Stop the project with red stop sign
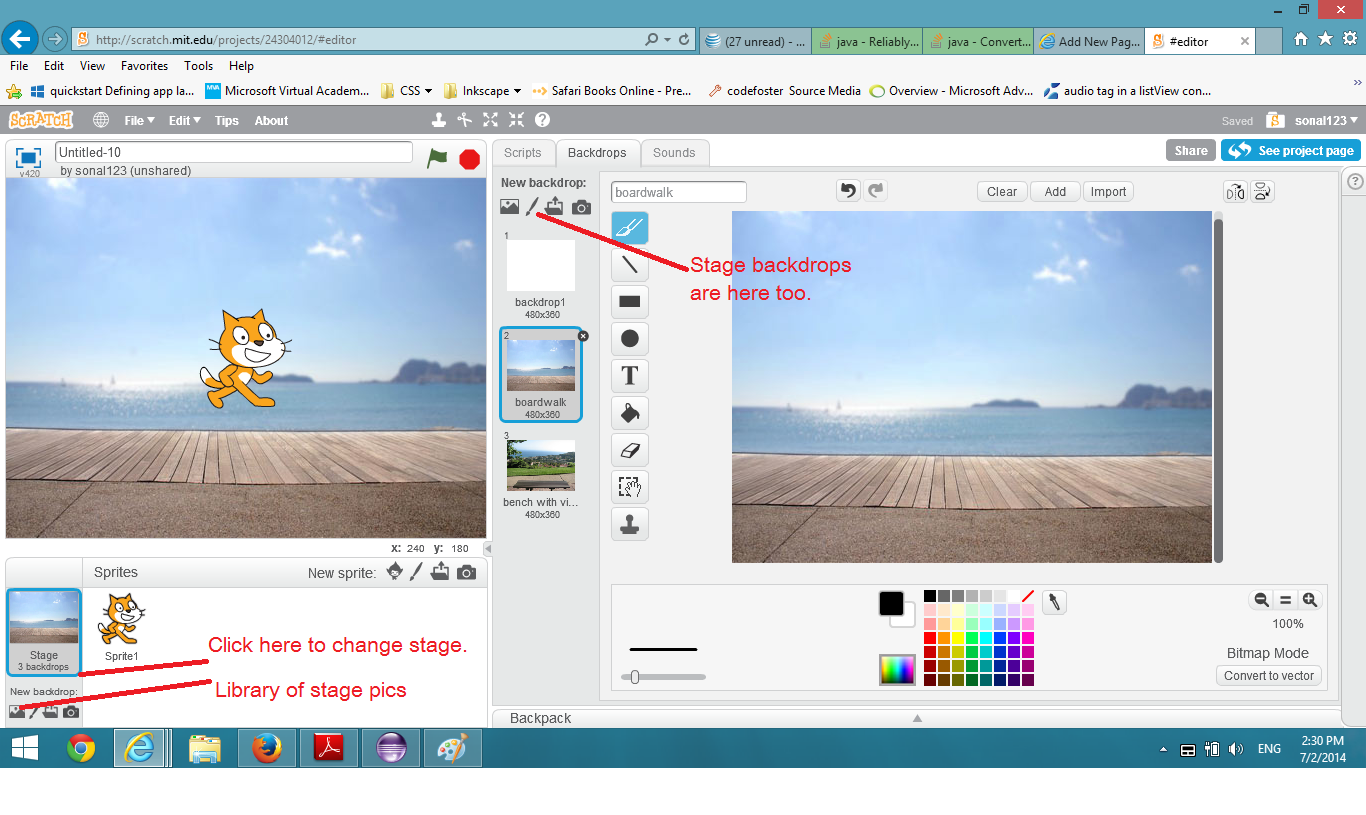Screen dimensions: 1366x815 pos(469,159)
